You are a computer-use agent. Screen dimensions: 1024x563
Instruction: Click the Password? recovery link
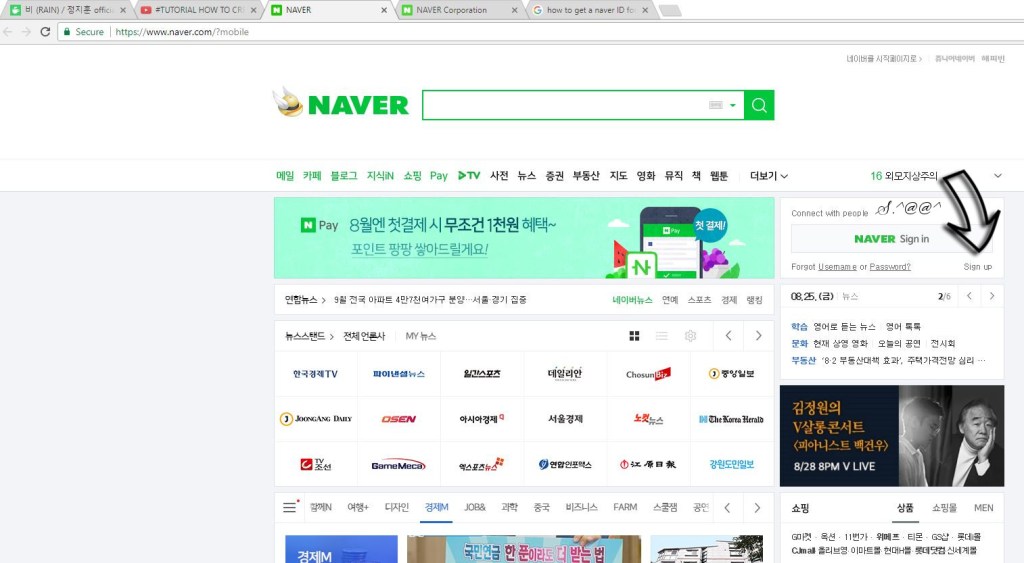point(889,267)
